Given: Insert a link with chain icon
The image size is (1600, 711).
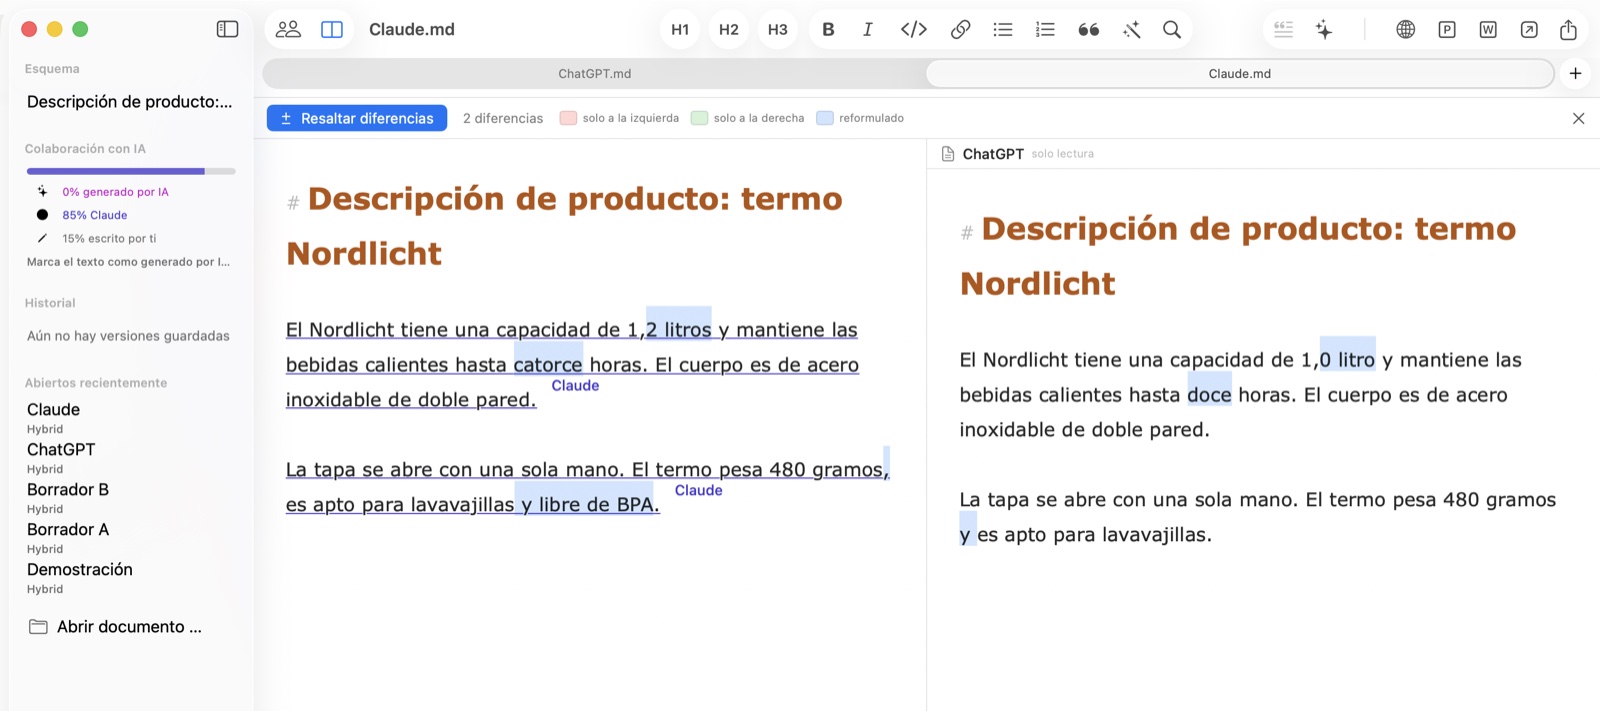Looking at the screenshot, I should point(960,29).
